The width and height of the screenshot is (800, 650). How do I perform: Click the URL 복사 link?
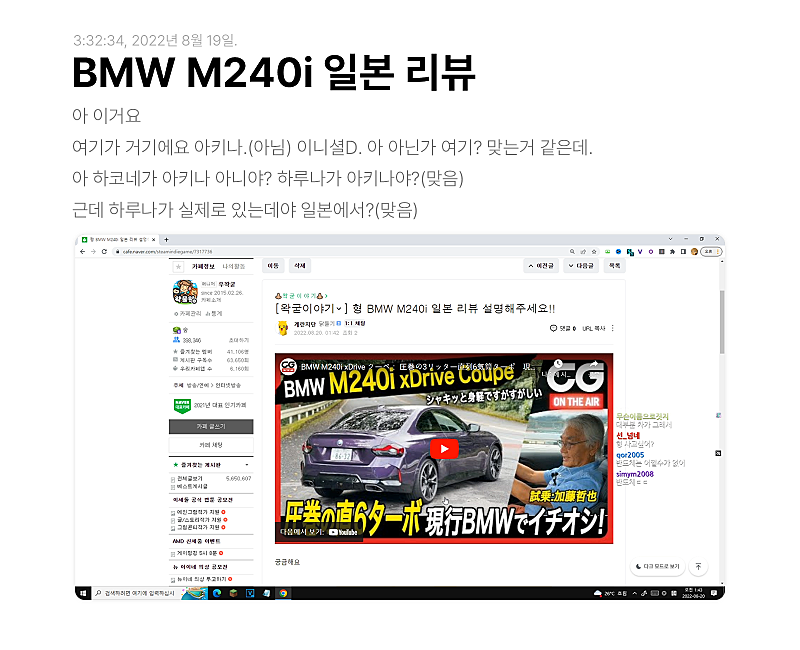click(x=593, y=329)
